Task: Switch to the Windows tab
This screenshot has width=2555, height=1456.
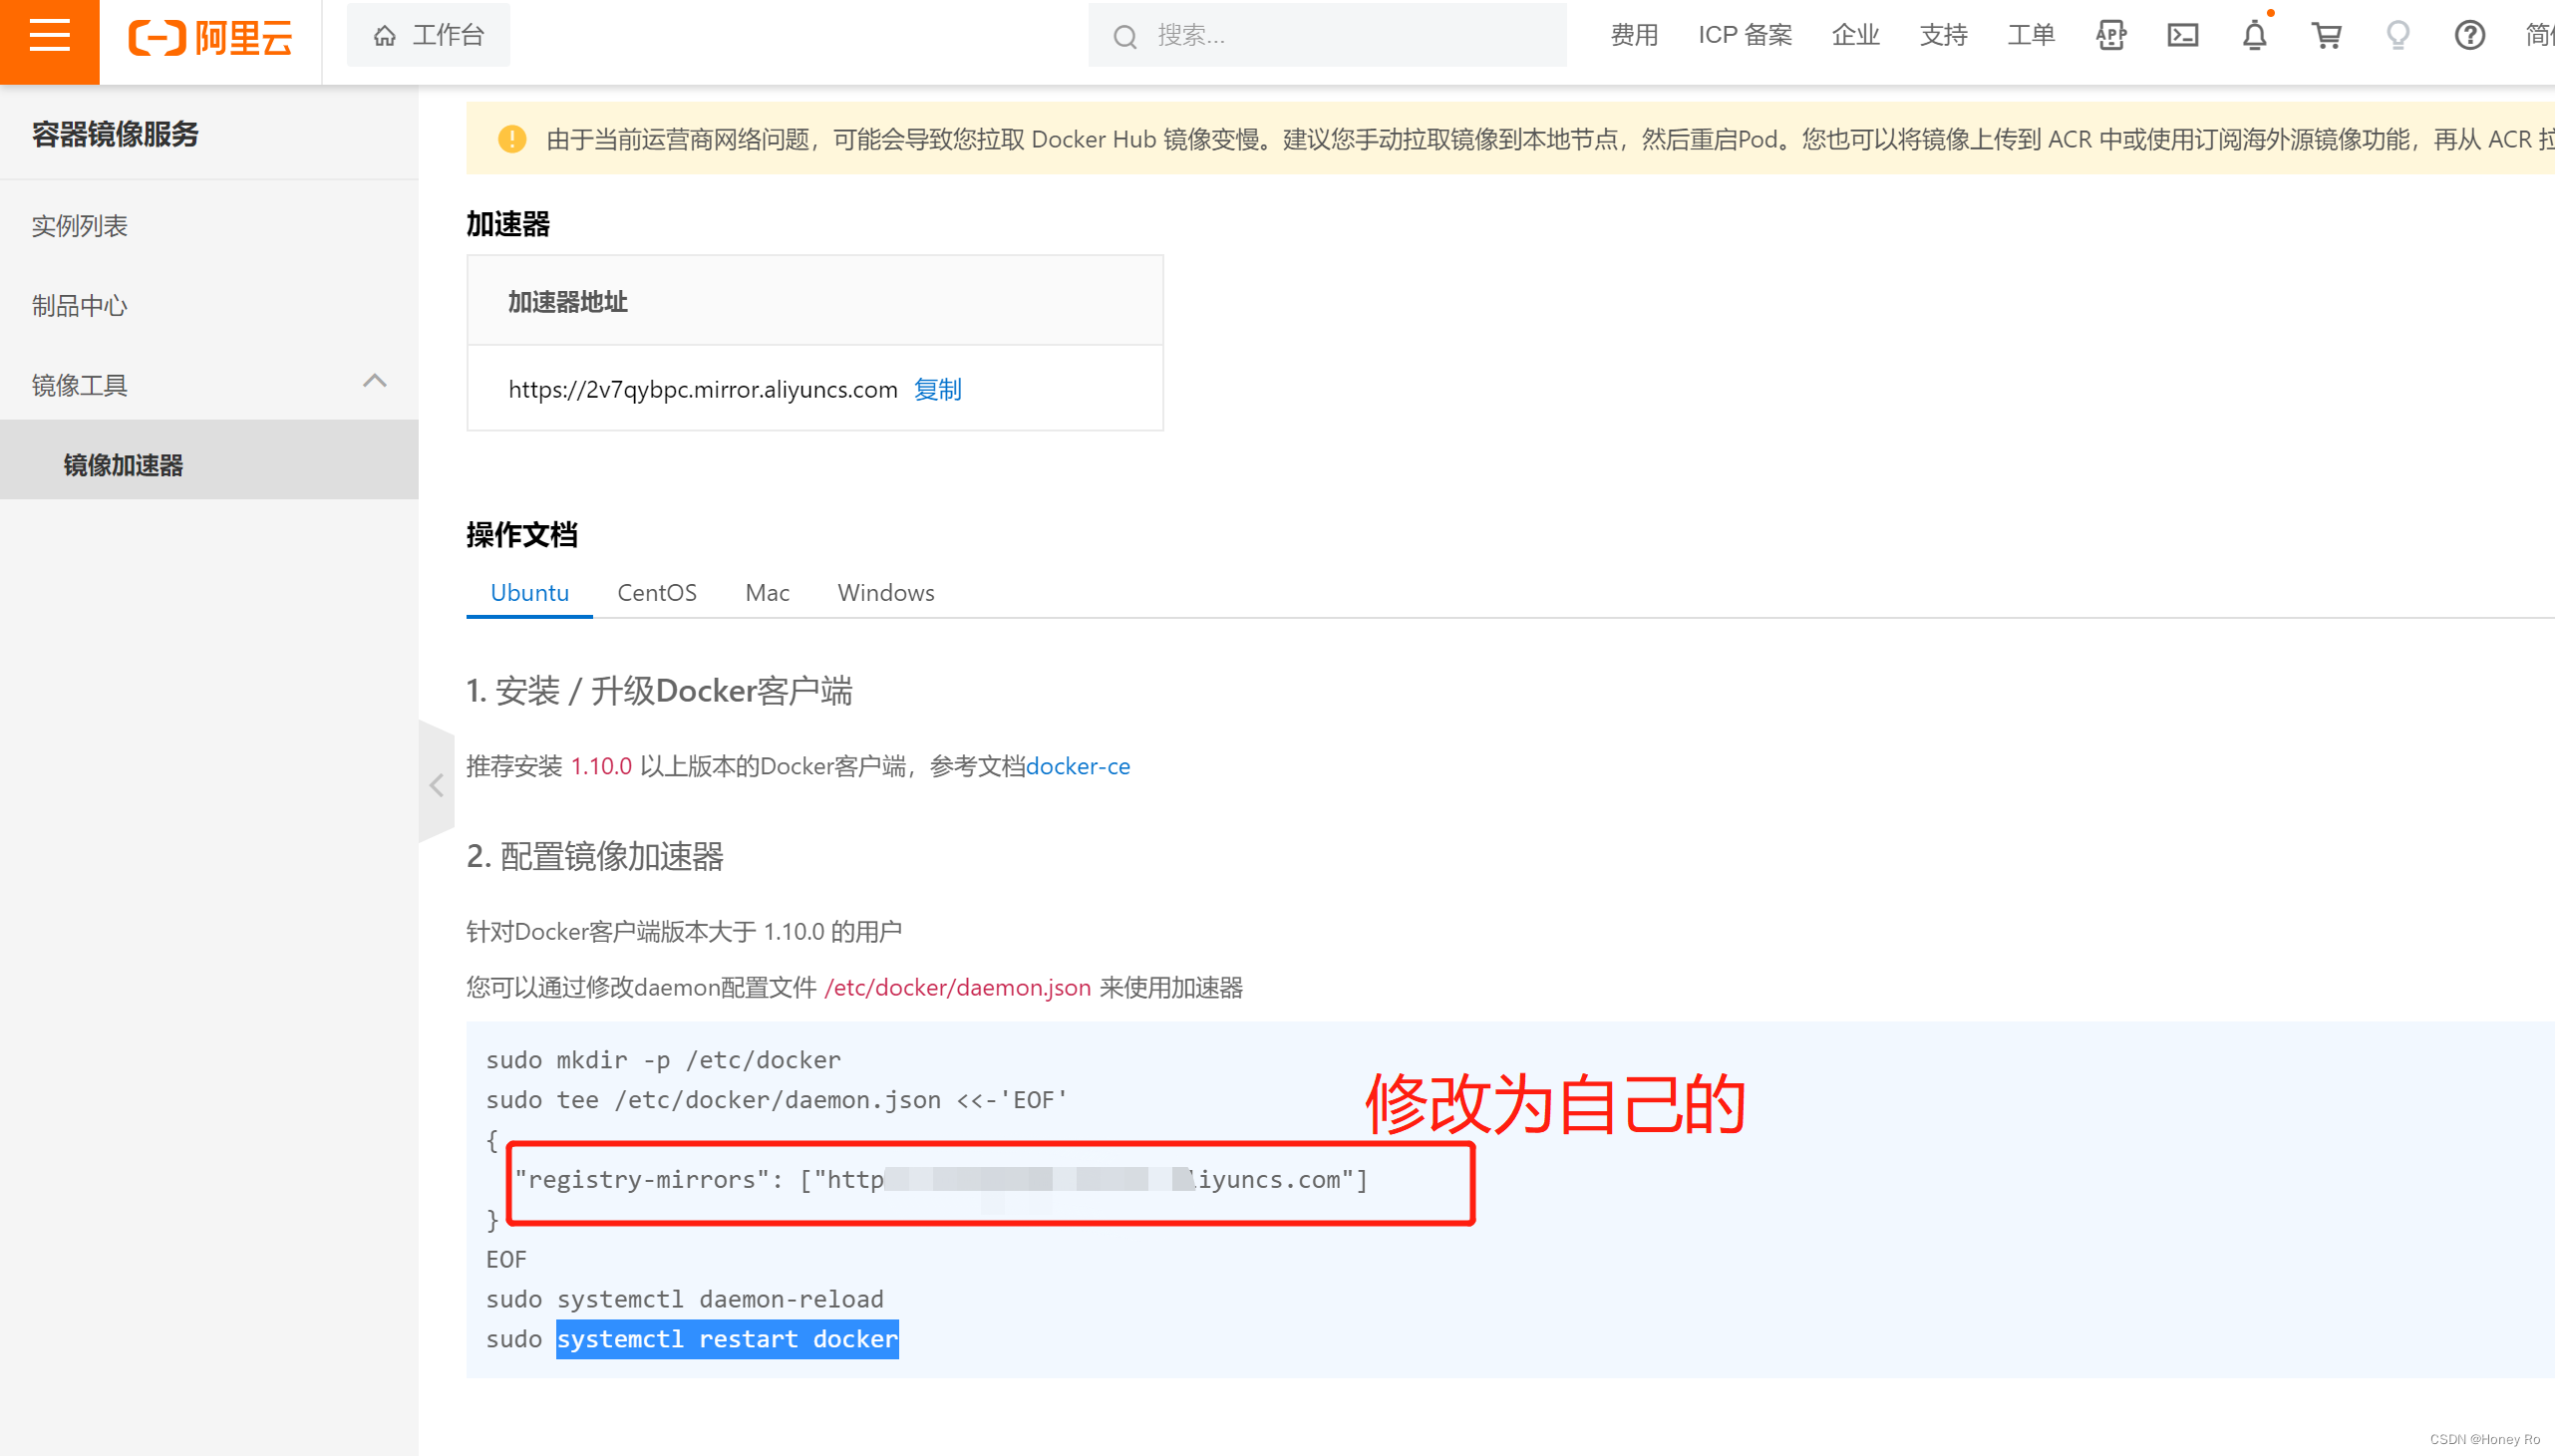Action: [x=884, y=592]
